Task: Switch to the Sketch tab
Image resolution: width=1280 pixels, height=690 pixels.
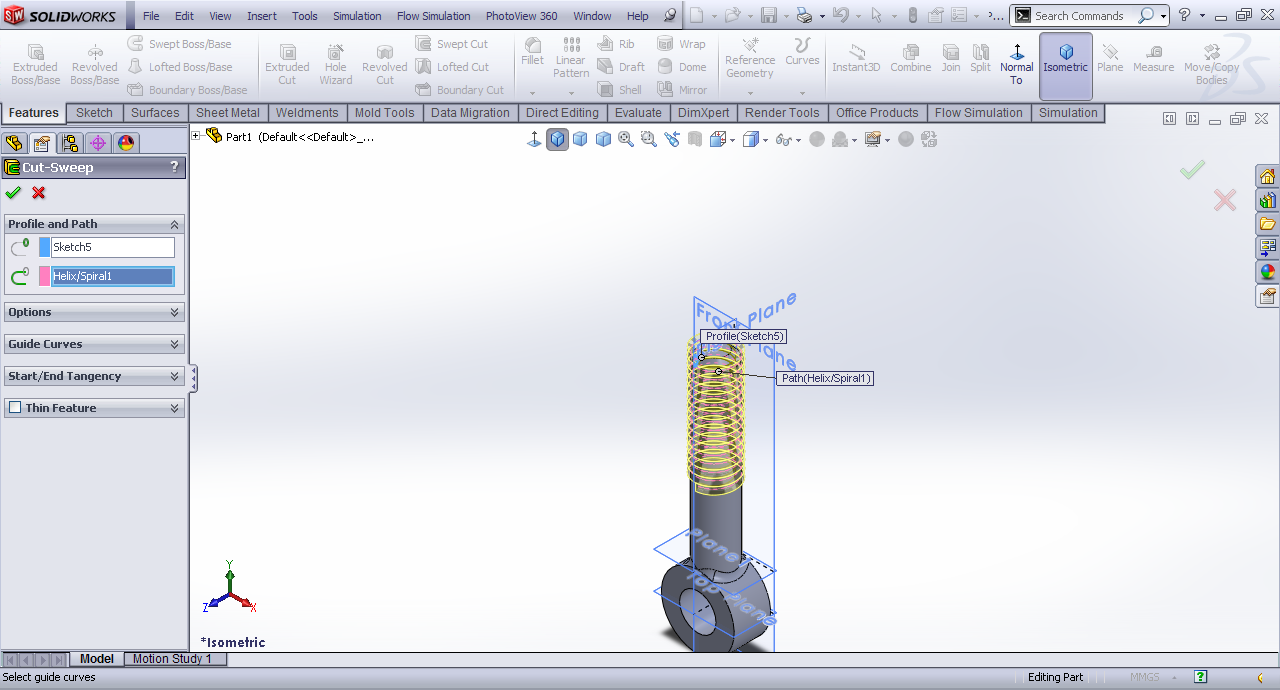Action: click(x=94, y=113)
